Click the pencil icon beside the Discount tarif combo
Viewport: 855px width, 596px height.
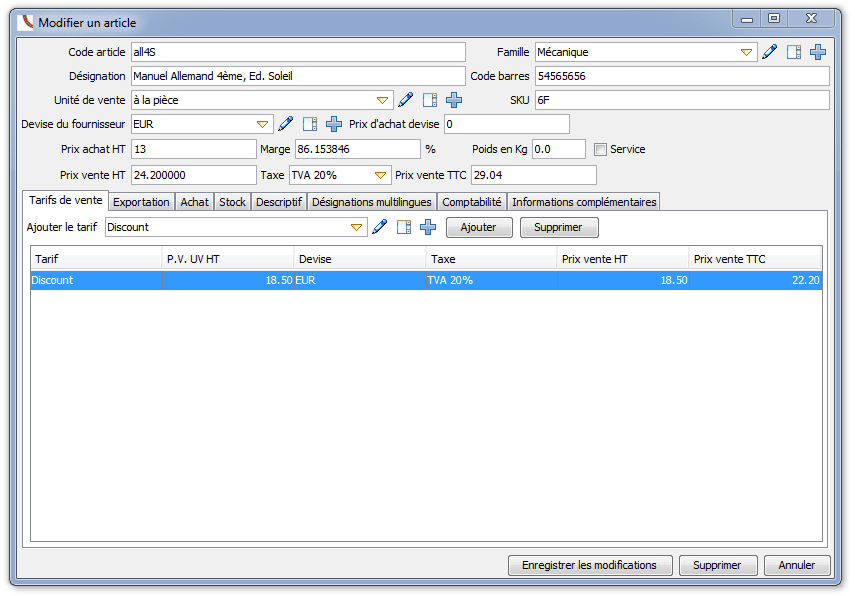[x=380, y=227]
